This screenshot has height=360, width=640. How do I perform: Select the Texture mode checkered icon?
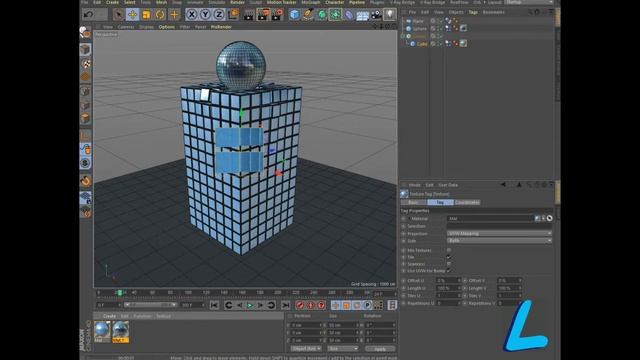coord(85,63)
